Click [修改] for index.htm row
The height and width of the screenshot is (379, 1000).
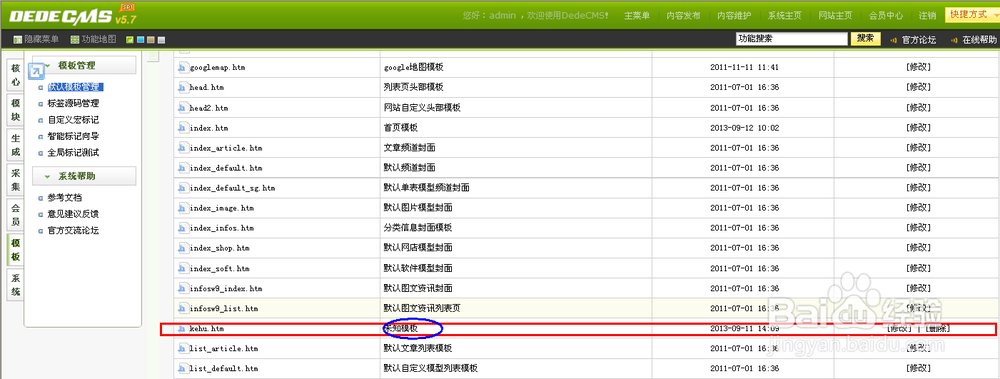918,128
